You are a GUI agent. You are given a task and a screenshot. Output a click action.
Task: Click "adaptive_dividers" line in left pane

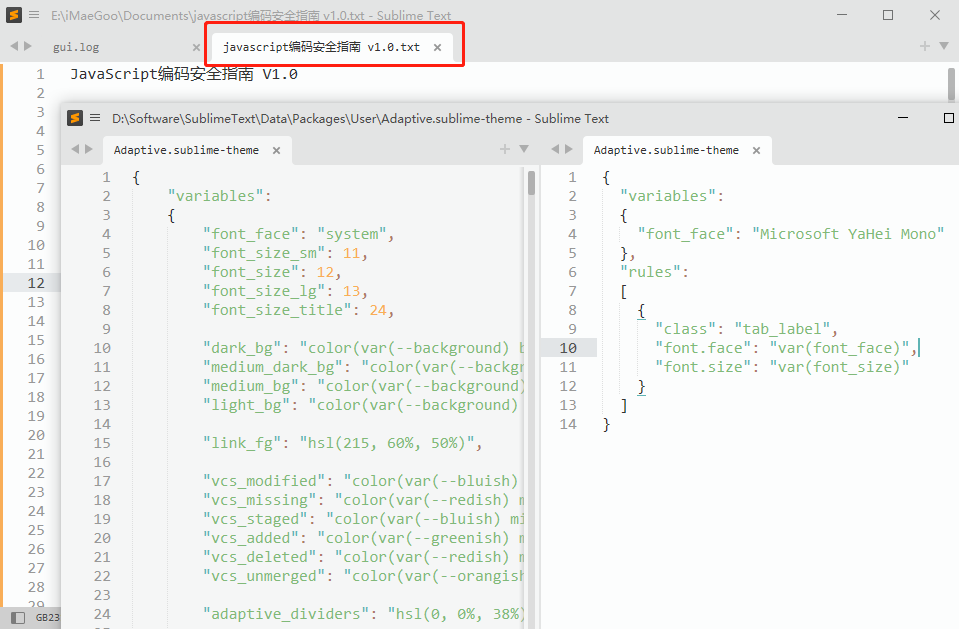pos(363,613)
